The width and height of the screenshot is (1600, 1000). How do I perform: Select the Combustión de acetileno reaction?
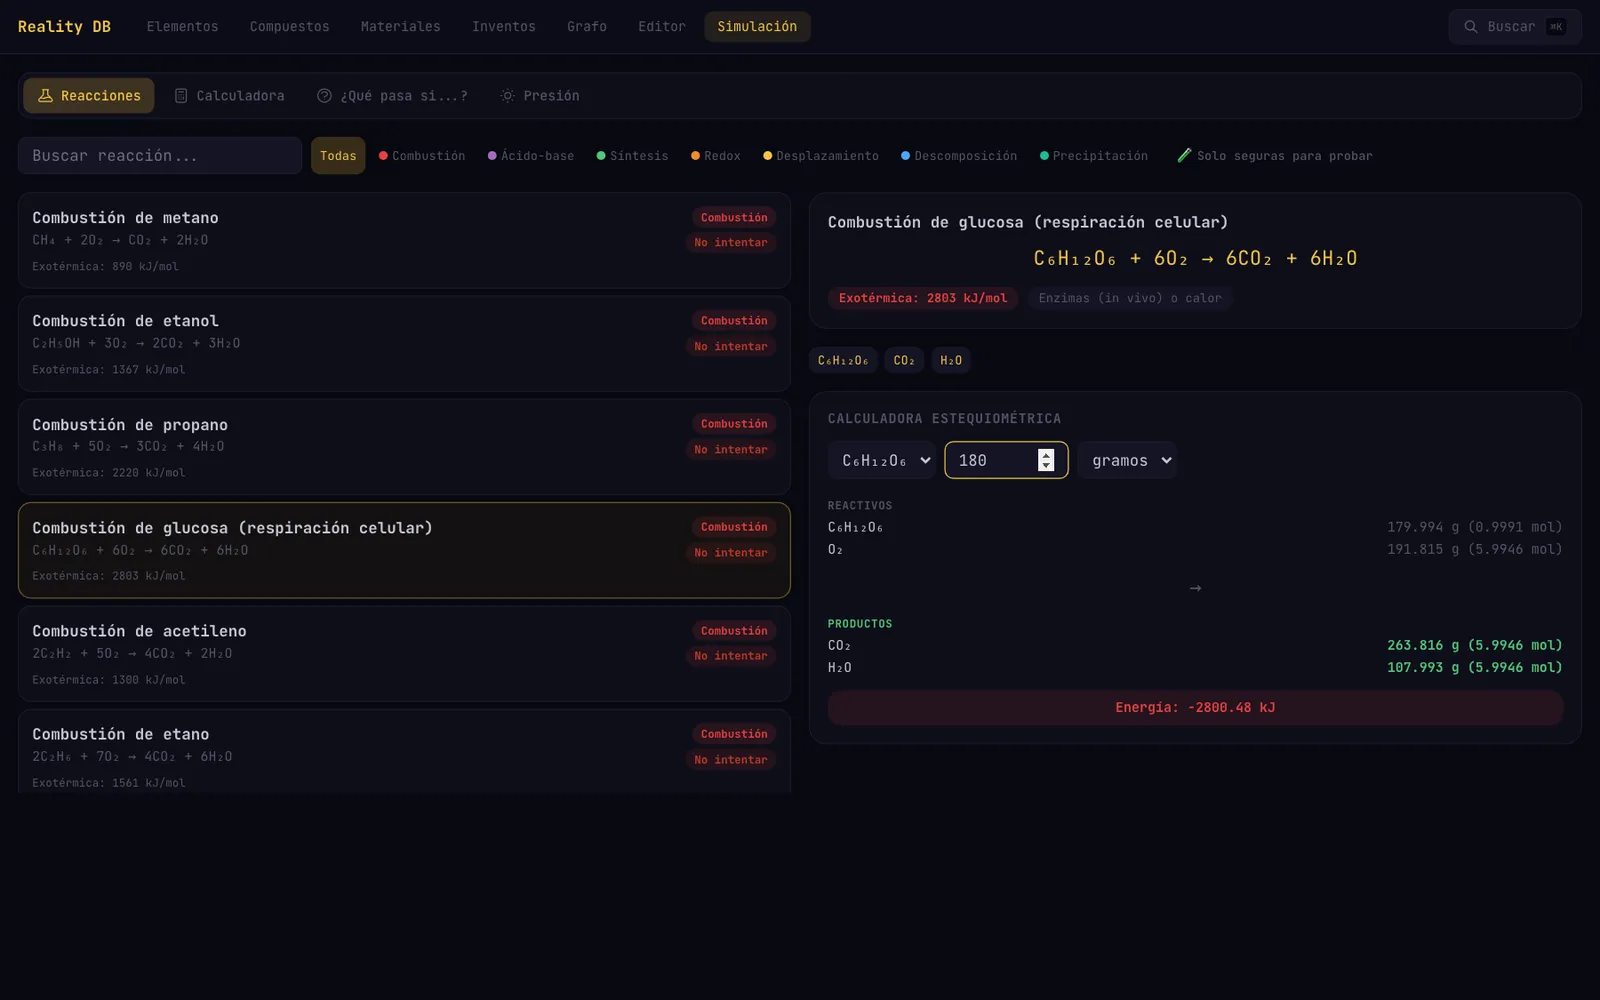(404, 654)
